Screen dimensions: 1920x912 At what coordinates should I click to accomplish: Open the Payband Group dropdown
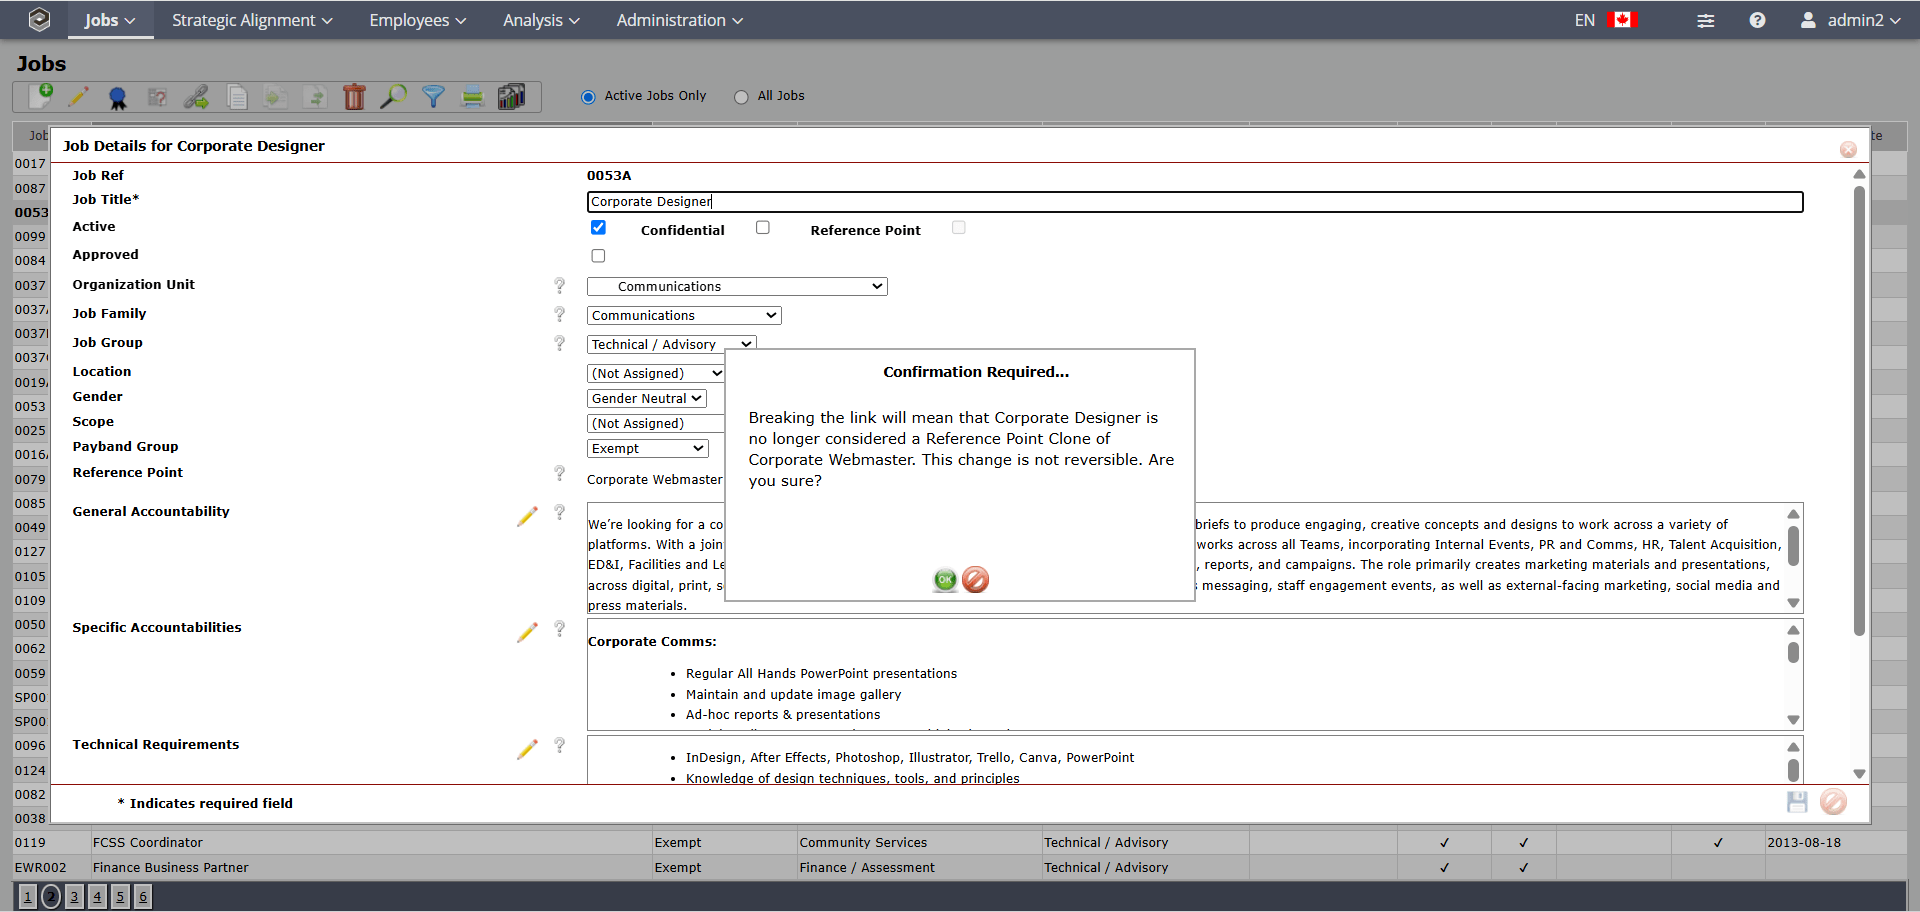[x=648, y=449]
